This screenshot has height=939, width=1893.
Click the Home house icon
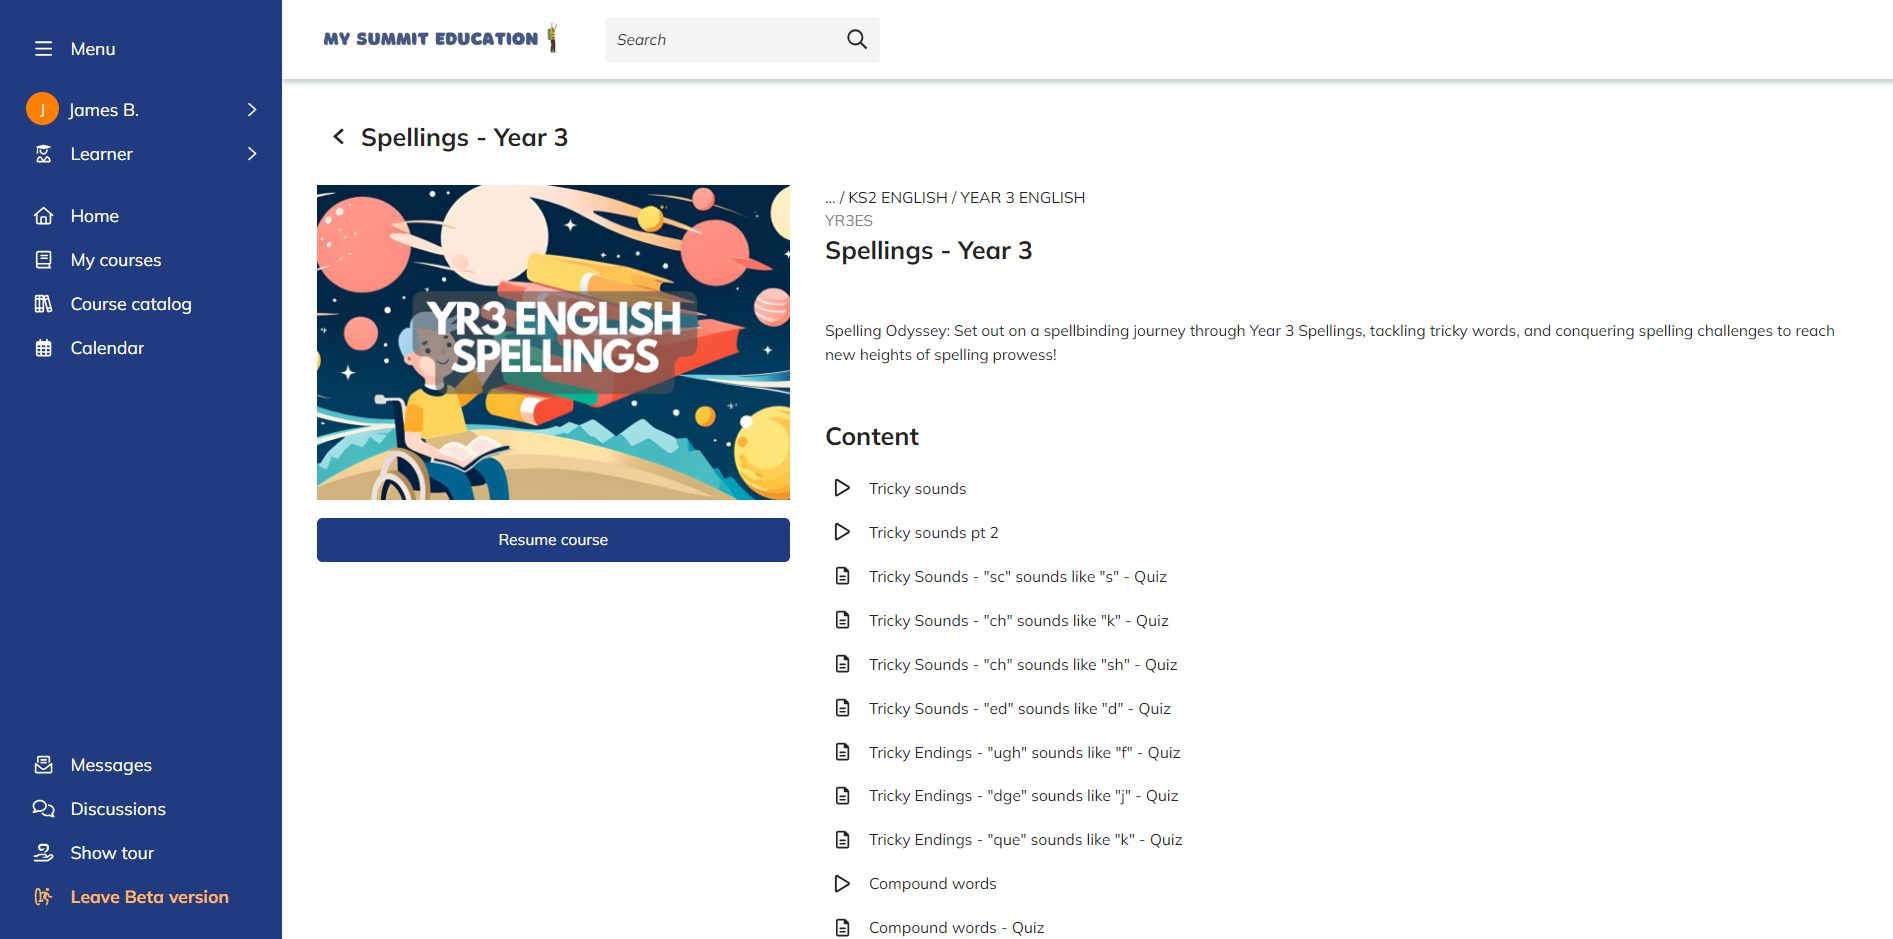click(x=43, y=216)
